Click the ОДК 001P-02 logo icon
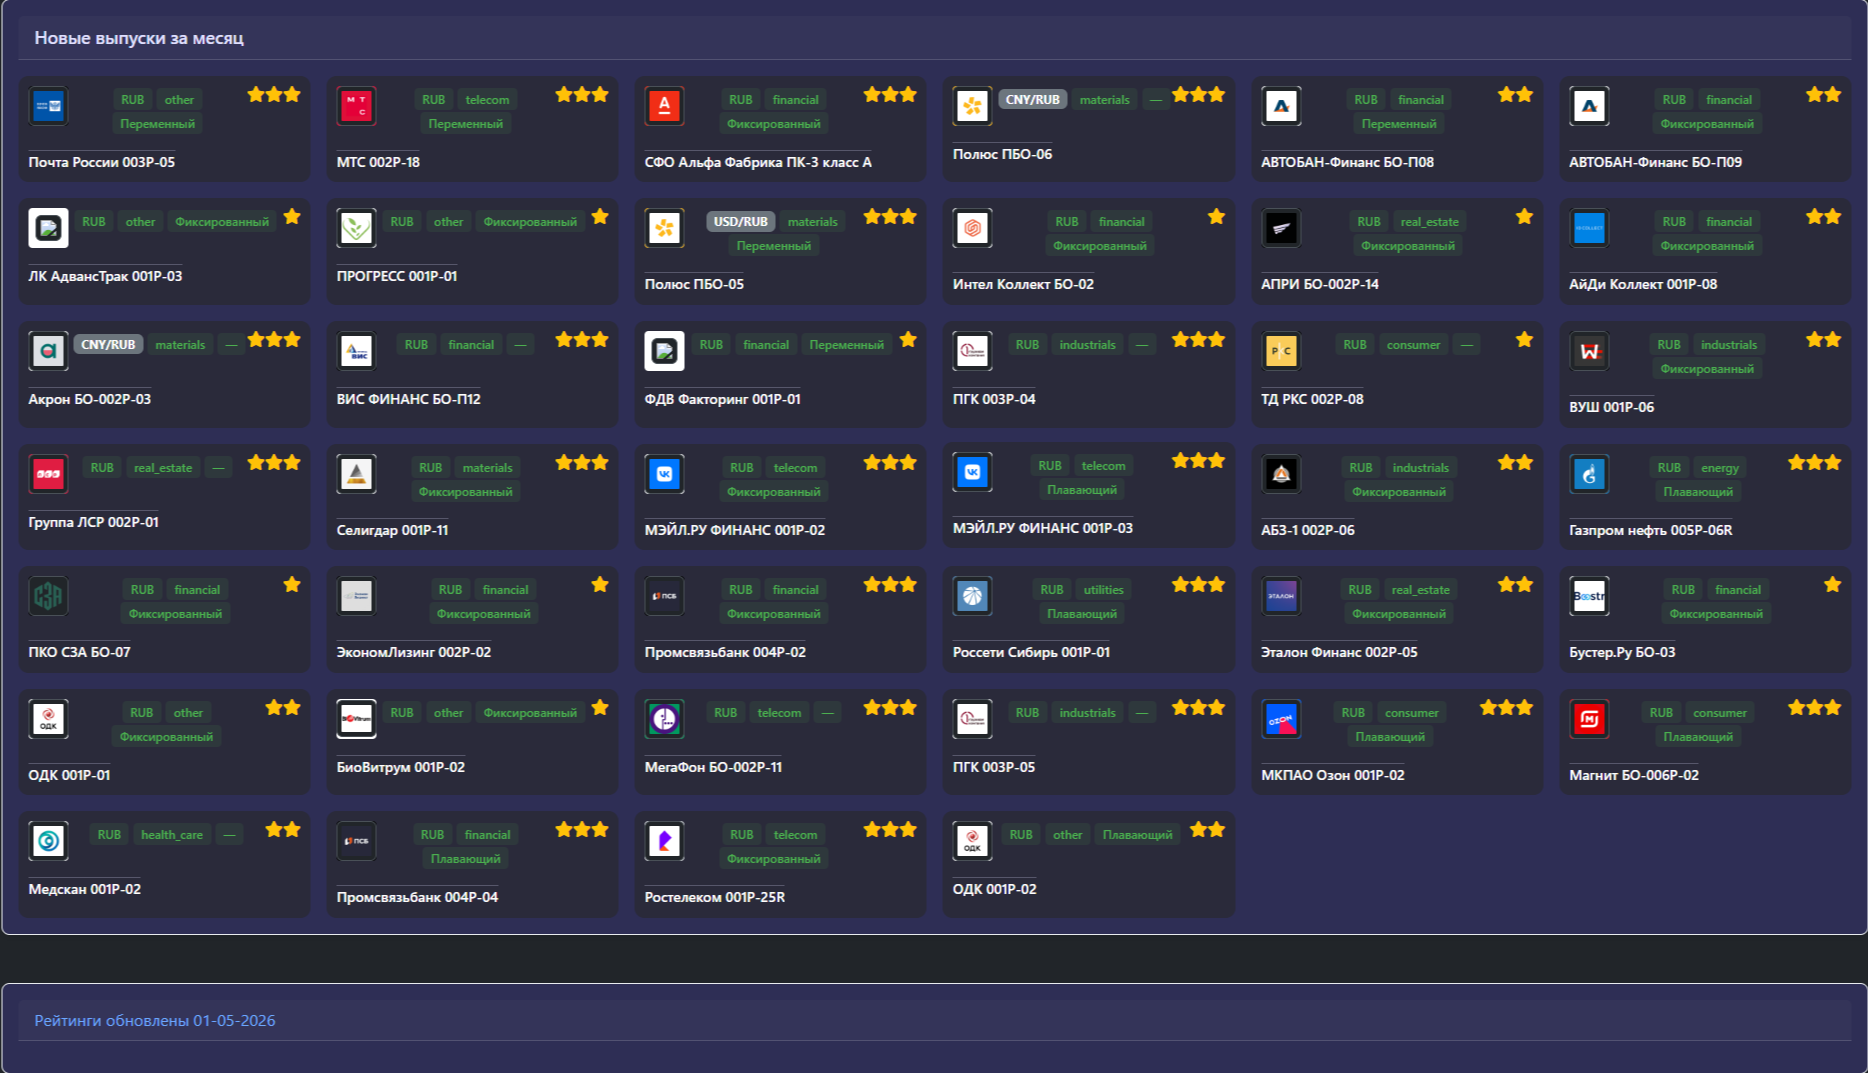Image resolution: width=1868 pixels, height=1073 pixels. [x=972, y=841]
